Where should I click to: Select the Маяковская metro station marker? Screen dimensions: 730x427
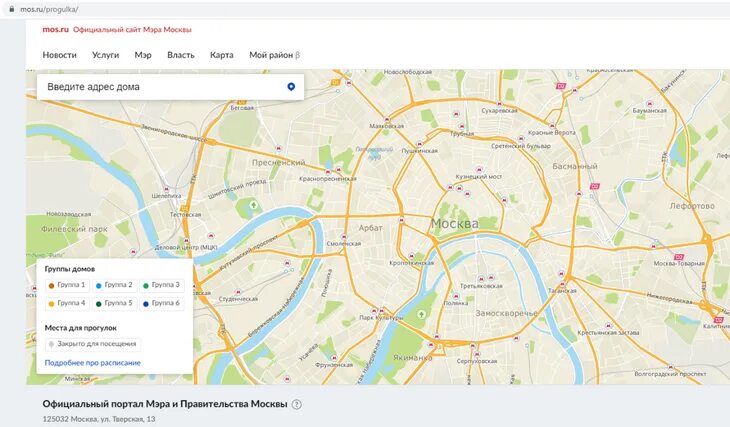(x=386, y=120)
